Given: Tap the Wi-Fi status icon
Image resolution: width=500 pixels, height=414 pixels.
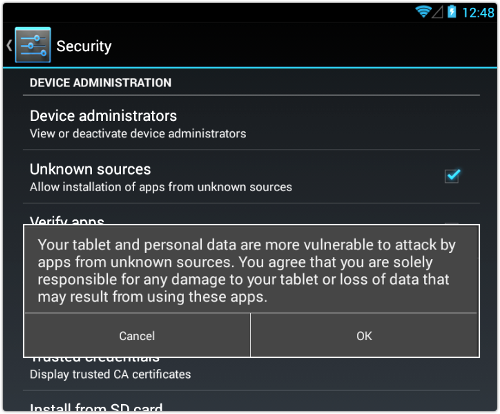Looking at the screenshot, I should point(423,12).
